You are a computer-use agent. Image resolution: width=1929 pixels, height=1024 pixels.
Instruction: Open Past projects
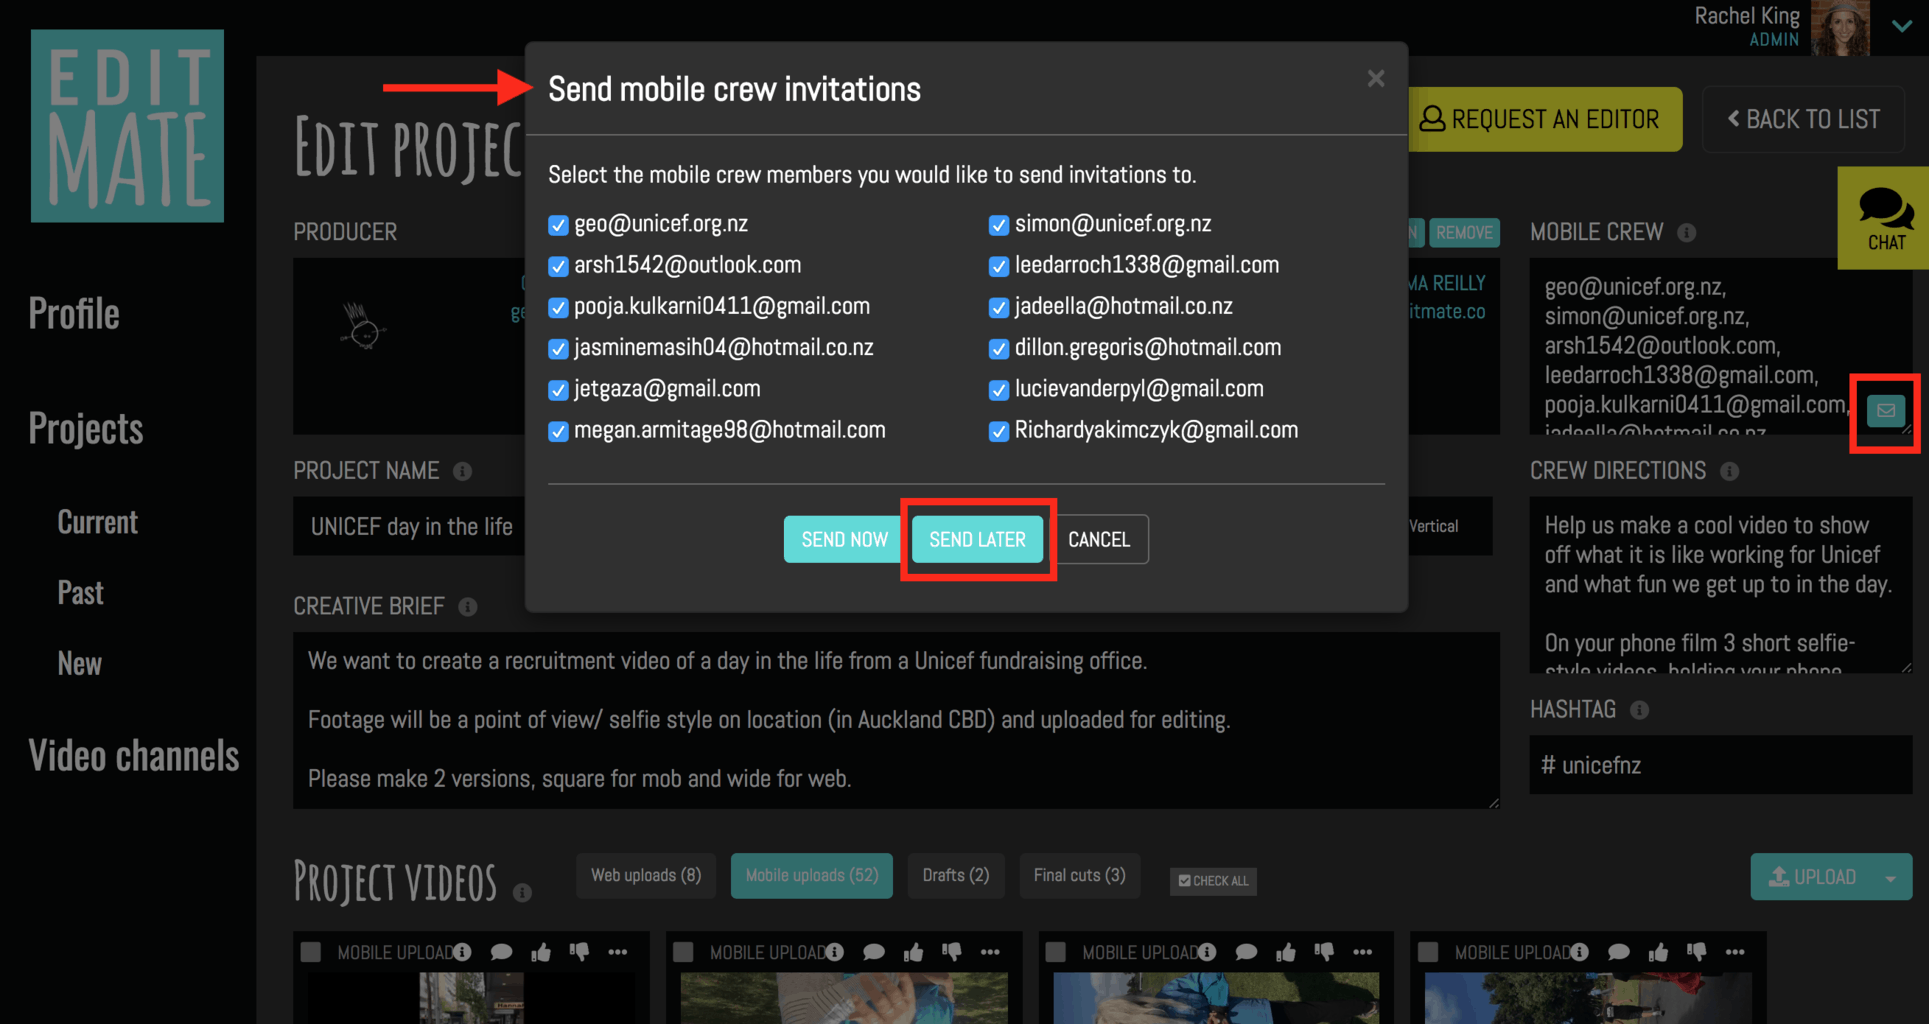[81, 593]
